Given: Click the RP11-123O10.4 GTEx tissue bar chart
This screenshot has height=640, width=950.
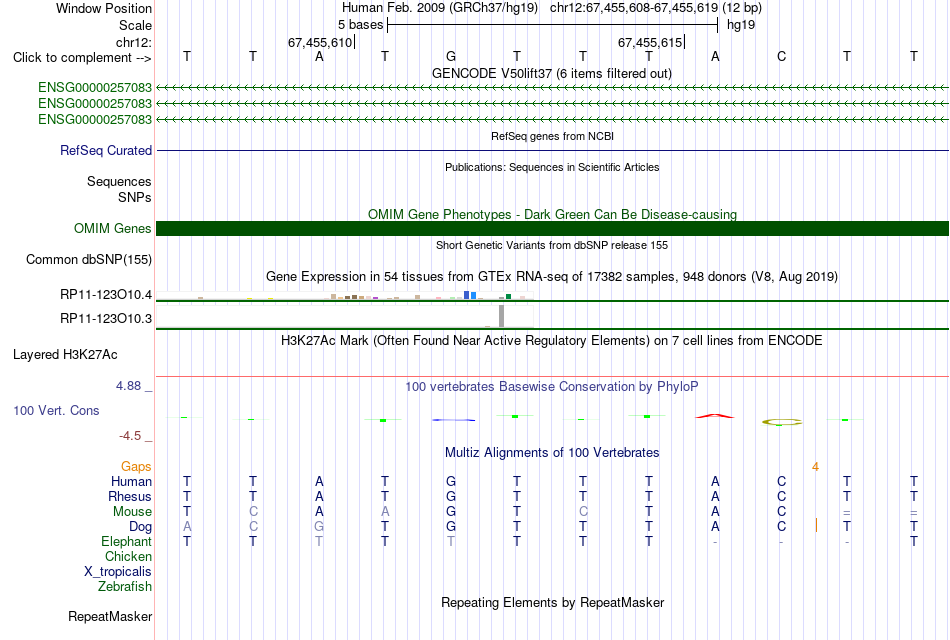Looking at the screenshot, I should (x=345, y=295).
